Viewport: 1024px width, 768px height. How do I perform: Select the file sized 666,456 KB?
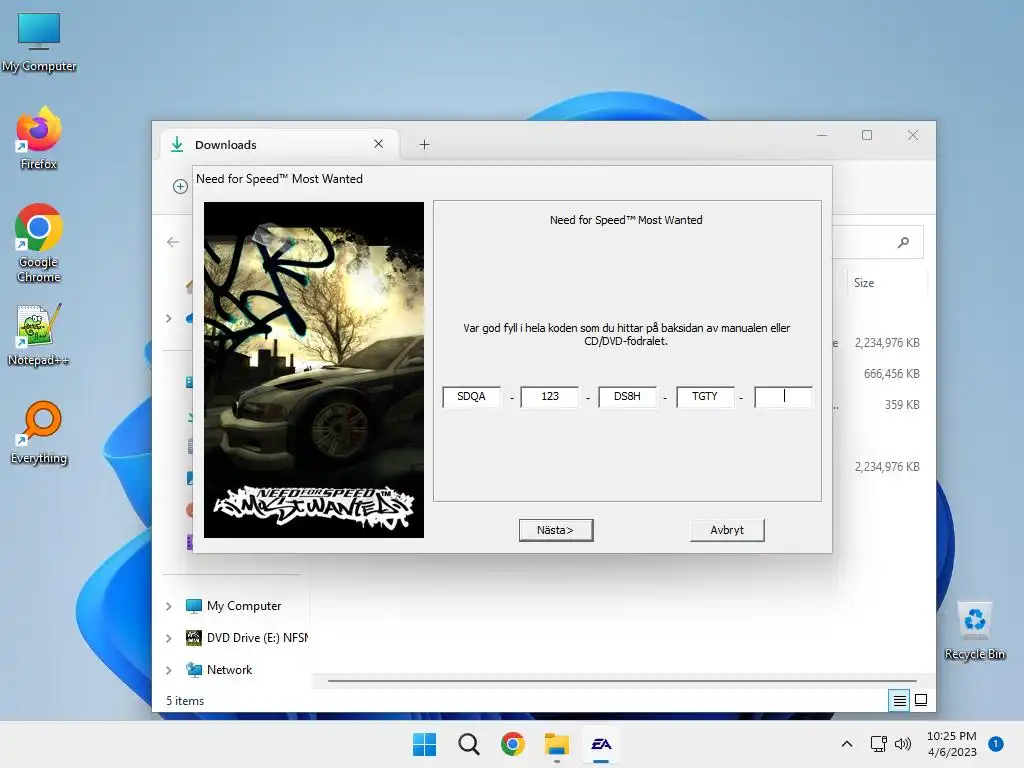pos(891,374)
